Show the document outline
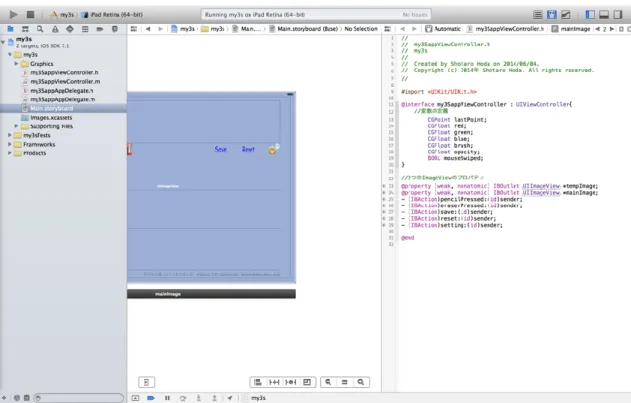 point(146,382)
